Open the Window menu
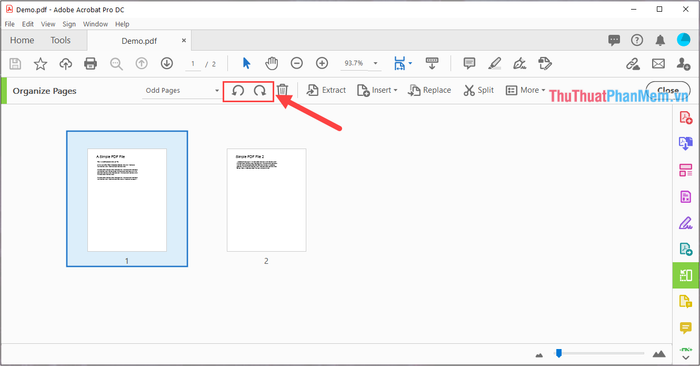Image resolution: width=700 pixels, height=366 pixels. click(x=96, y=24)
